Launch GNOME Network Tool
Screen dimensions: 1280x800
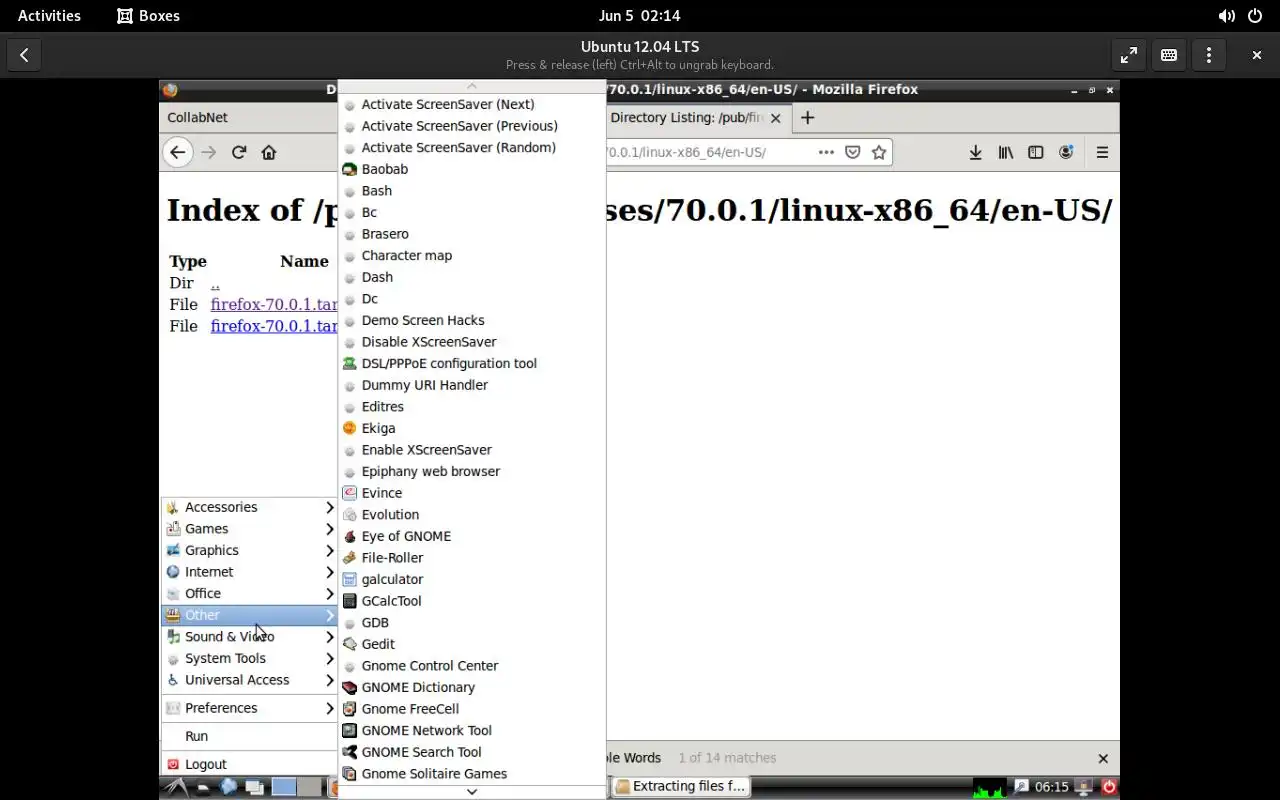[471, 730]
